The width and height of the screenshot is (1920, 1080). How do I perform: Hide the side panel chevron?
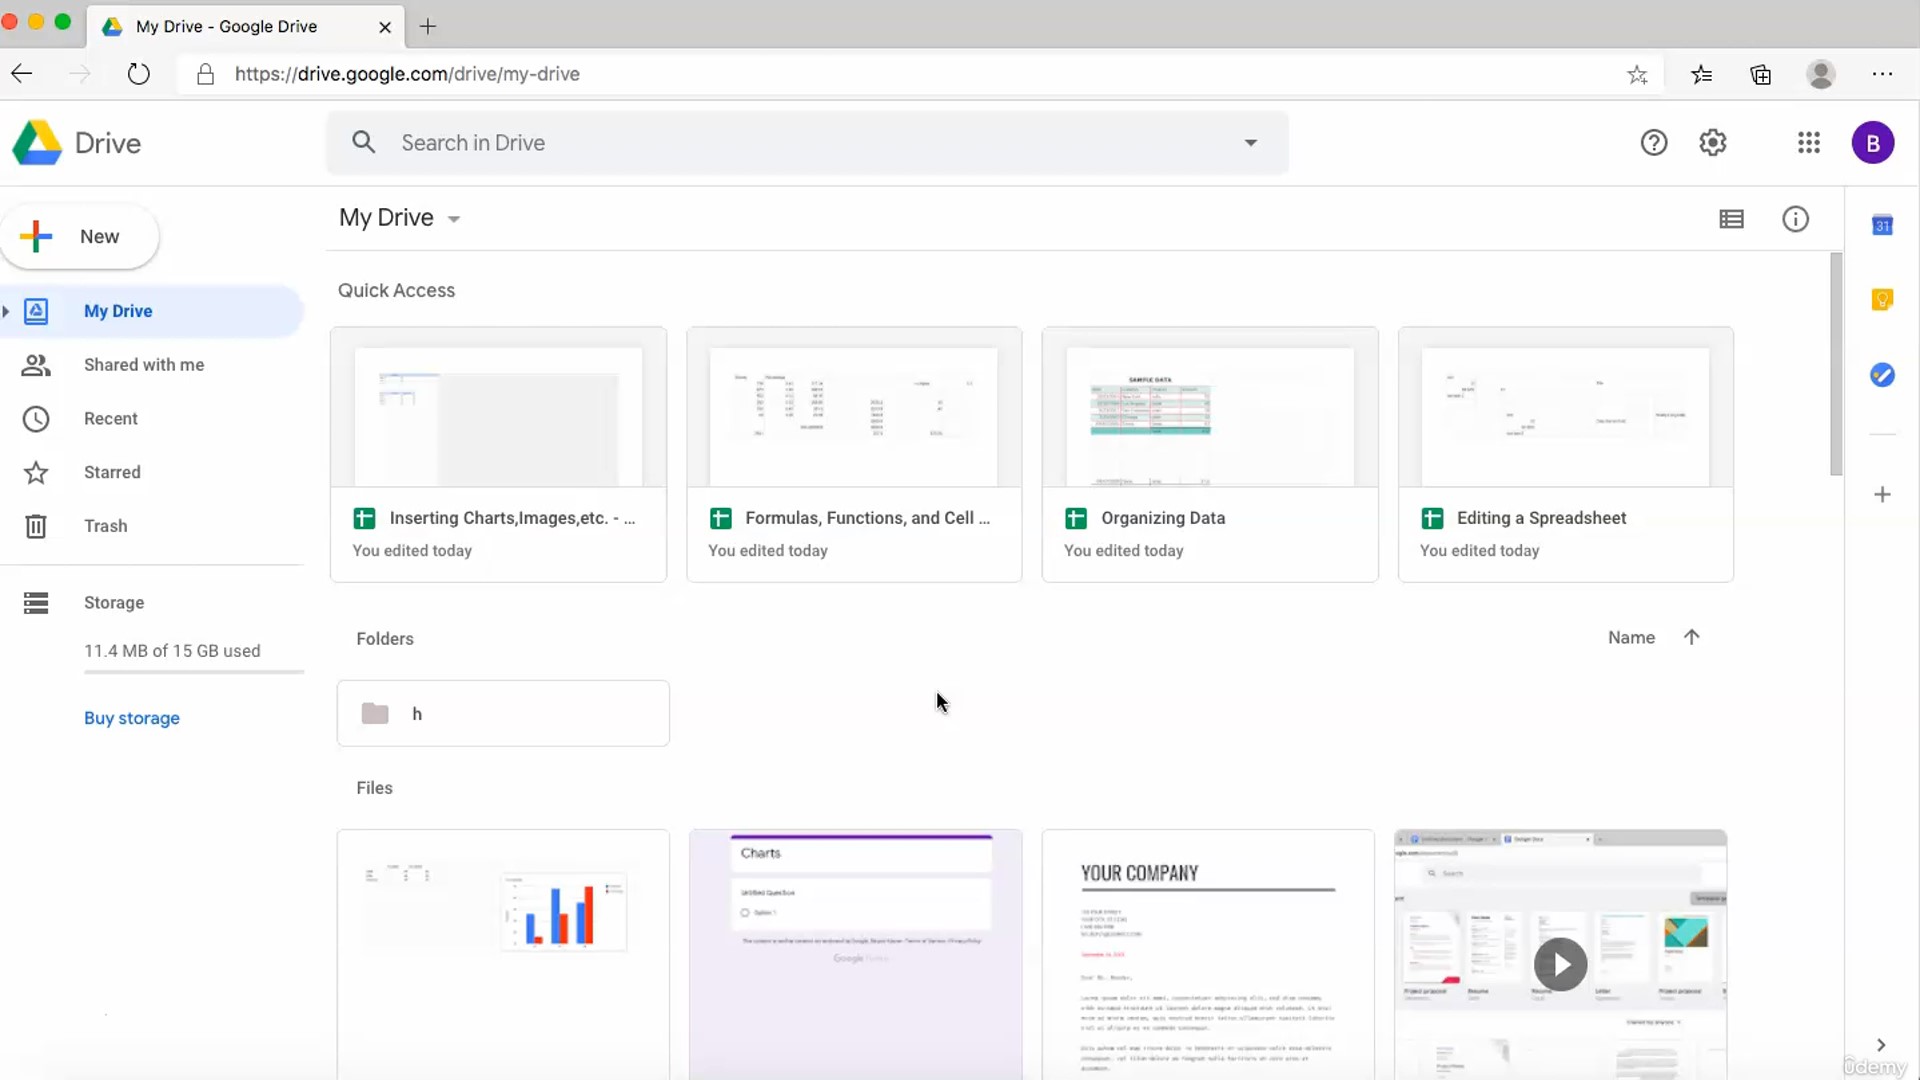tap(1881, 1045)
